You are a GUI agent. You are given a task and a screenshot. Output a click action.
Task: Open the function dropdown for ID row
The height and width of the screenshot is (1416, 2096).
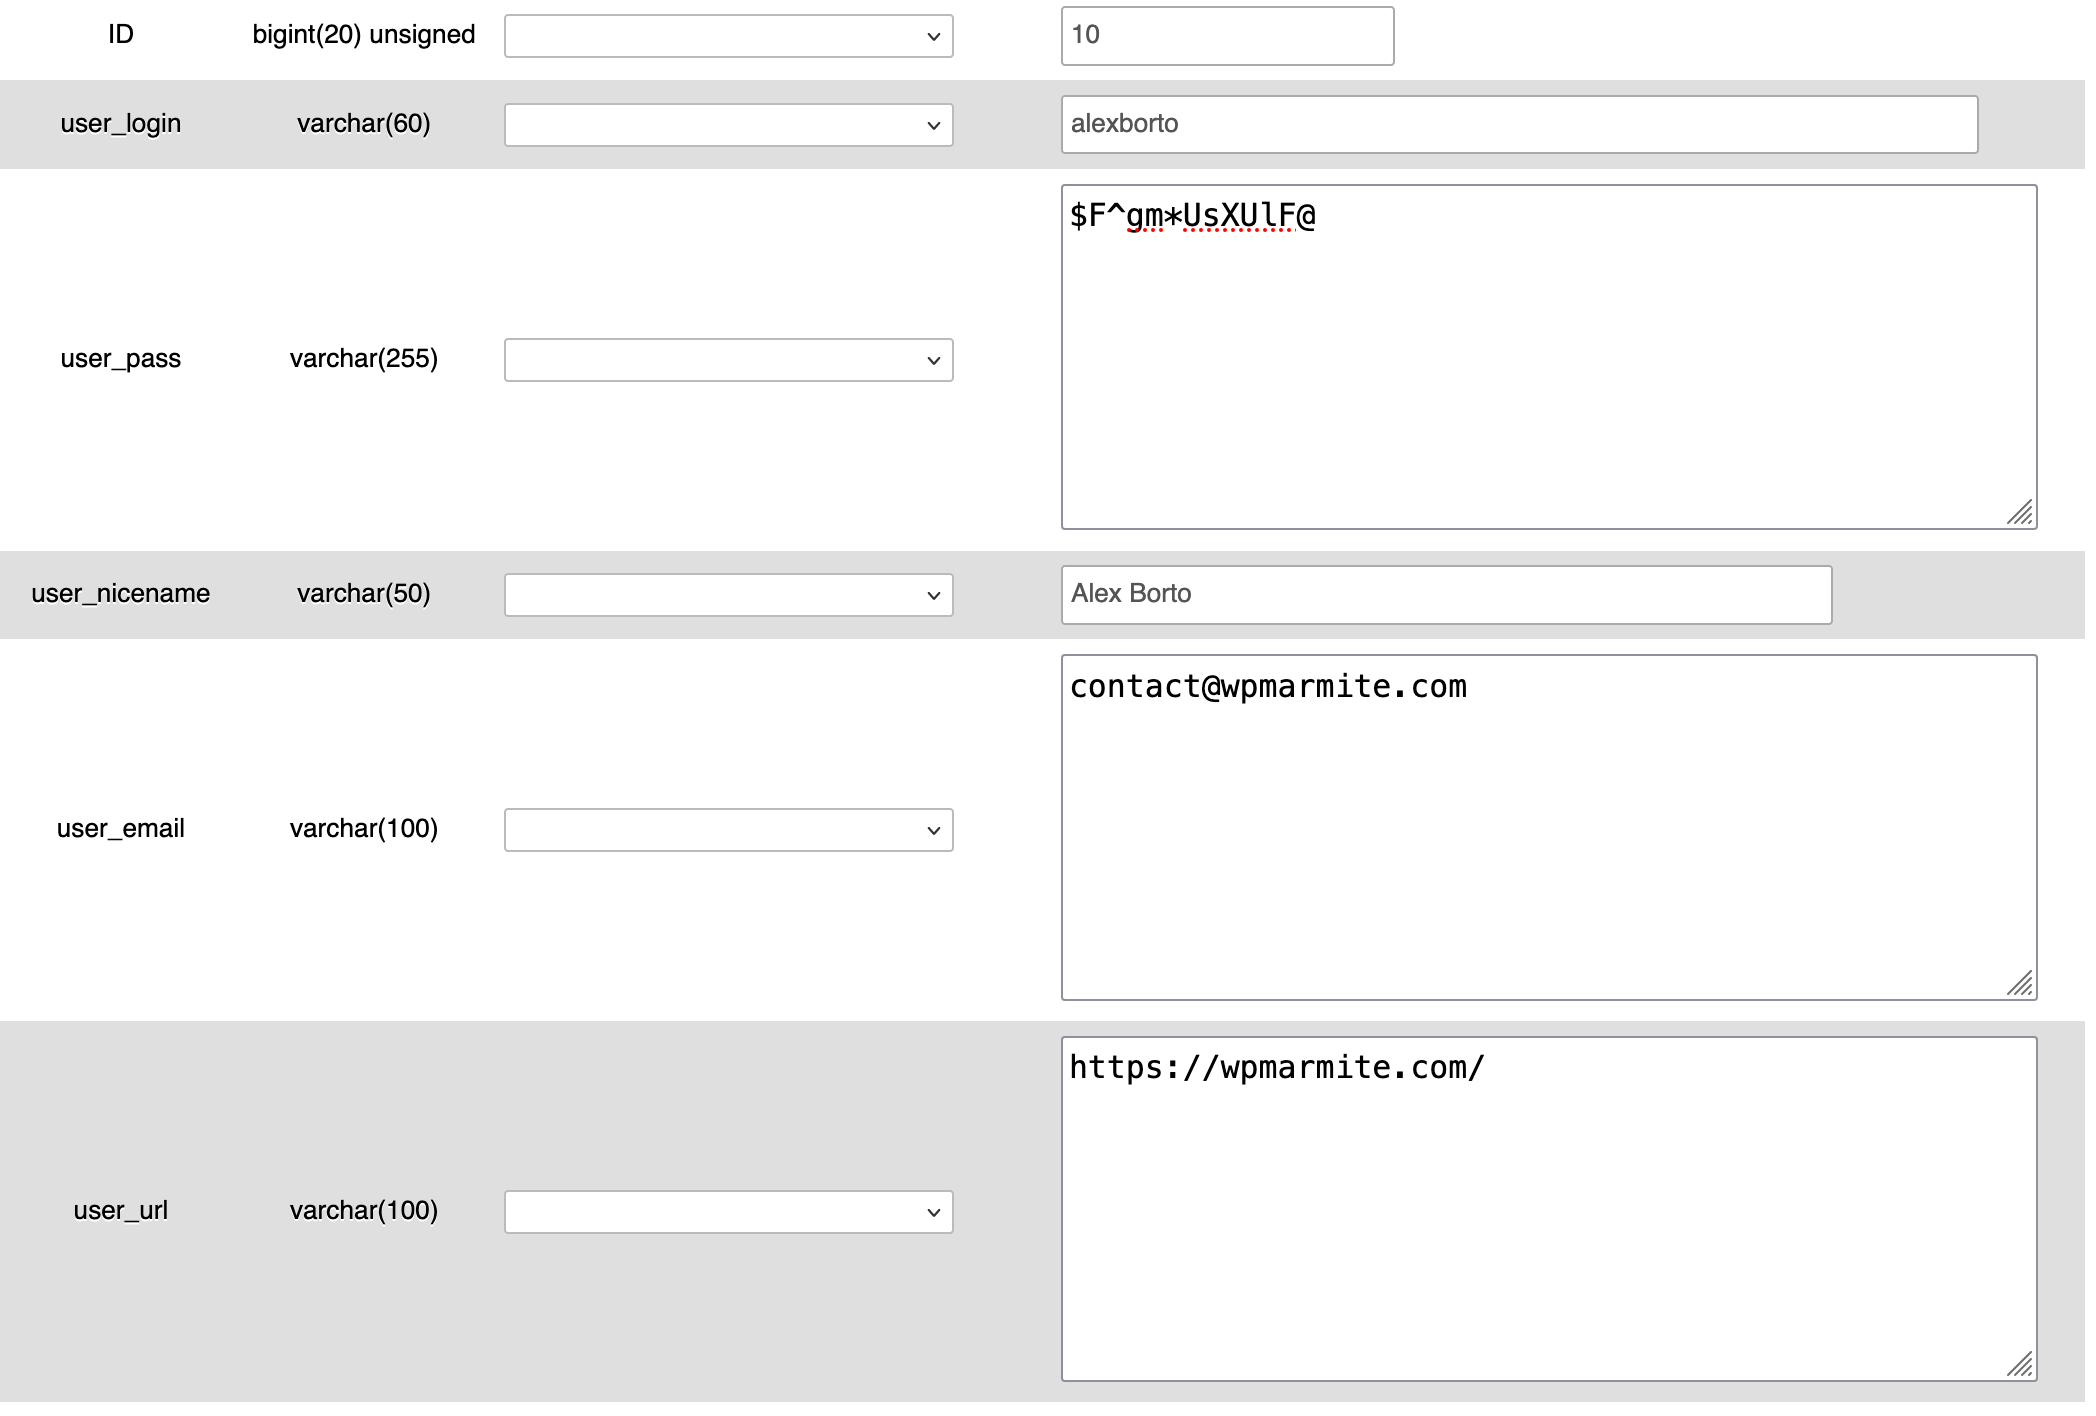tap(728, 36)
